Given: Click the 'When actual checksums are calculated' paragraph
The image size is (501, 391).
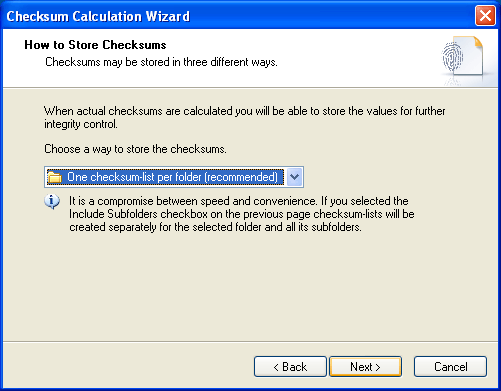Looking at the screenshot, I should (245, 111).
